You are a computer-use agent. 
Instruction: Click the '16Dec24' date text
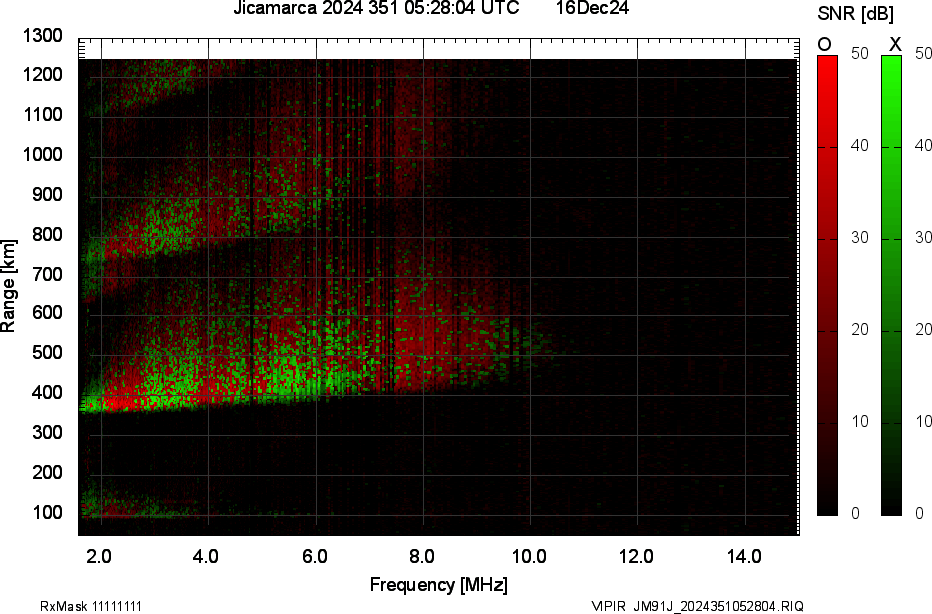pos(592,8)
